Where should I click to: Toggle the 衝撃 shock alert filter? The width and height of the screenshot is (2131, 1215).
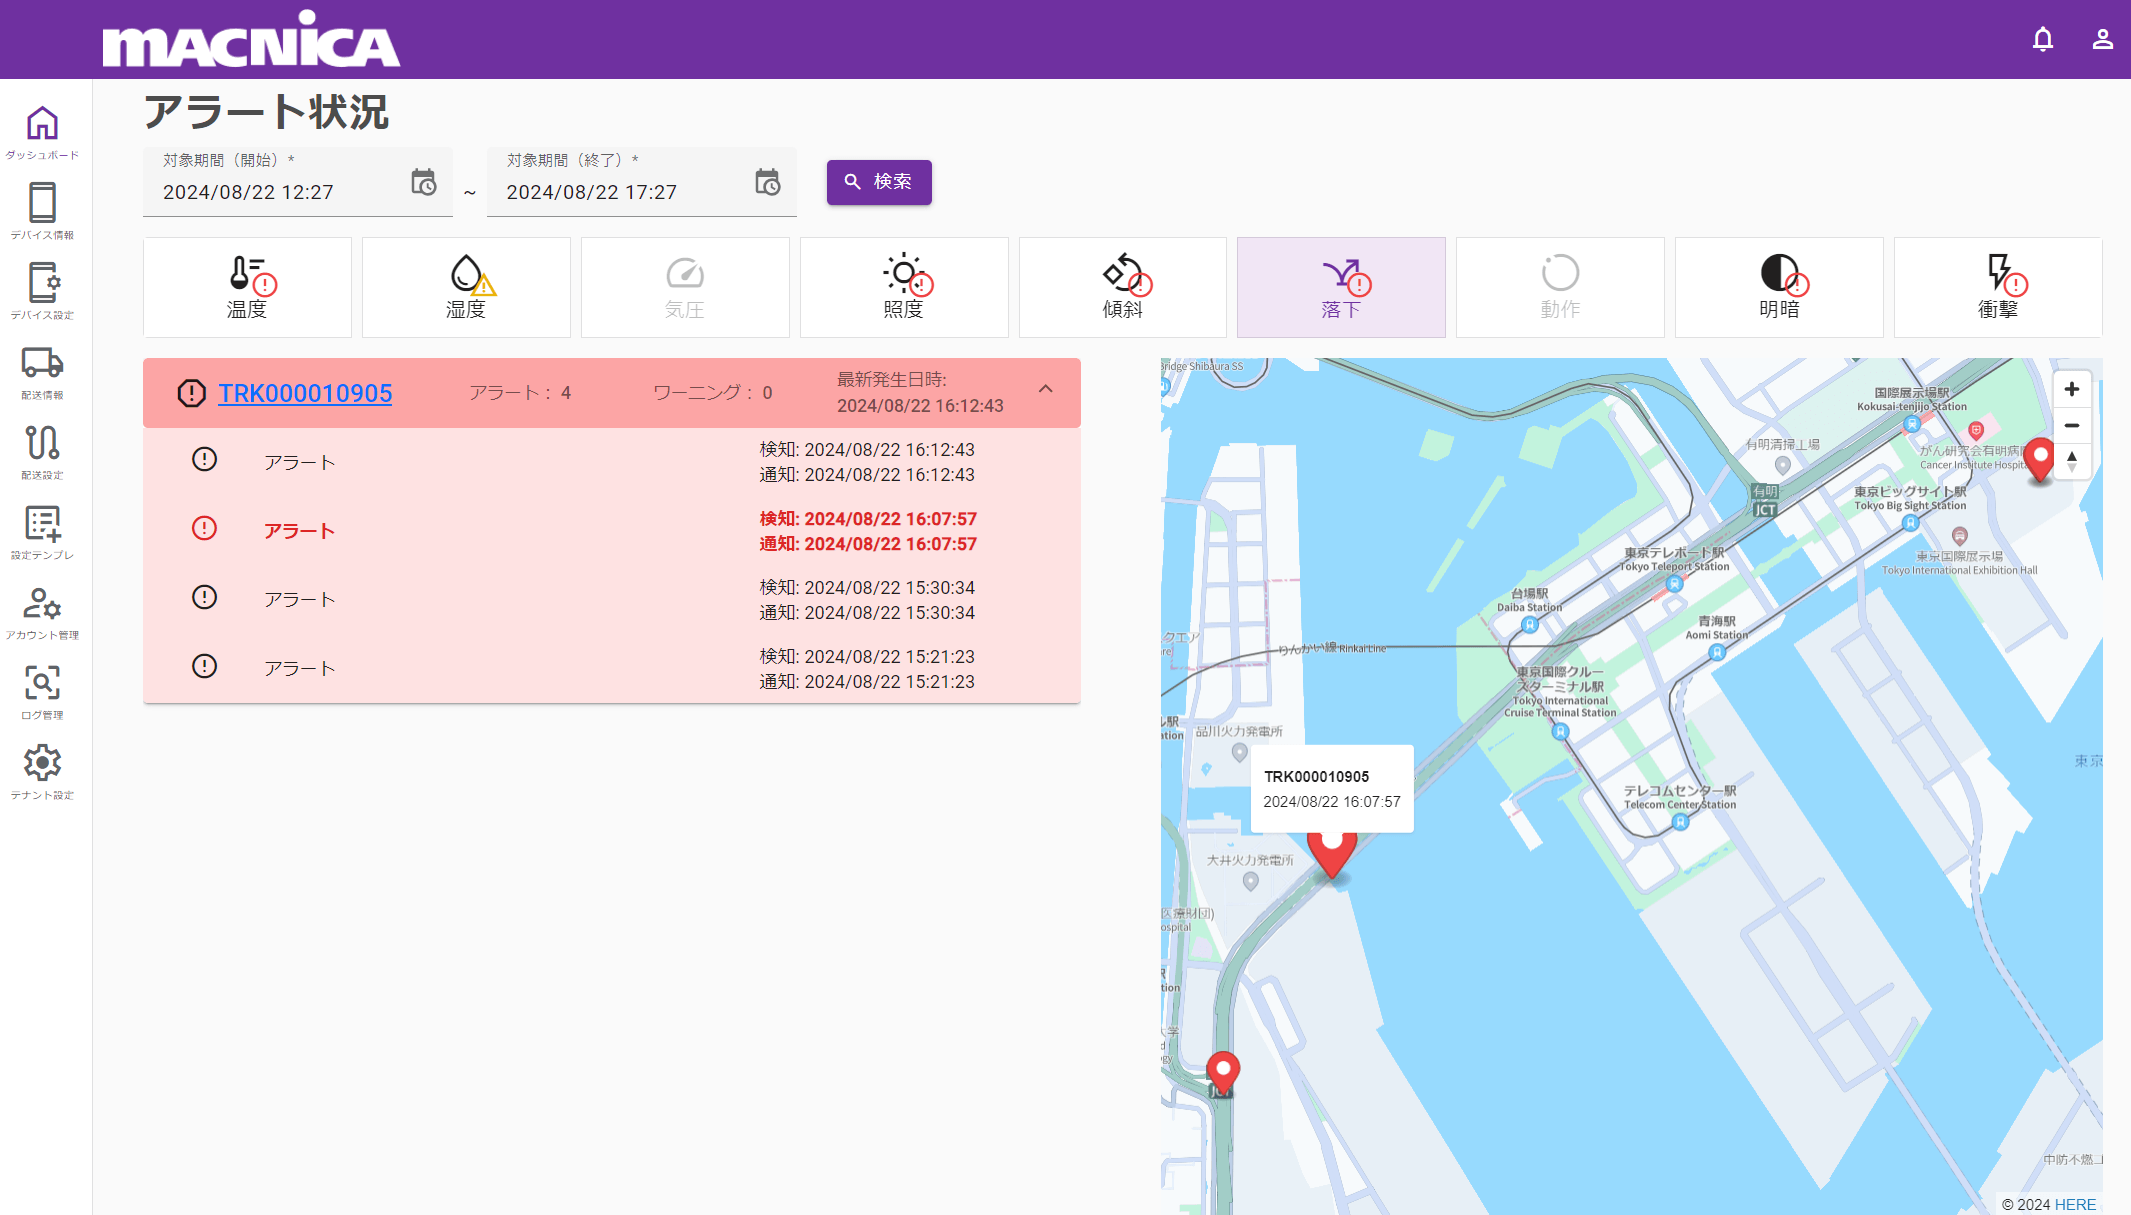[1997, 288]
